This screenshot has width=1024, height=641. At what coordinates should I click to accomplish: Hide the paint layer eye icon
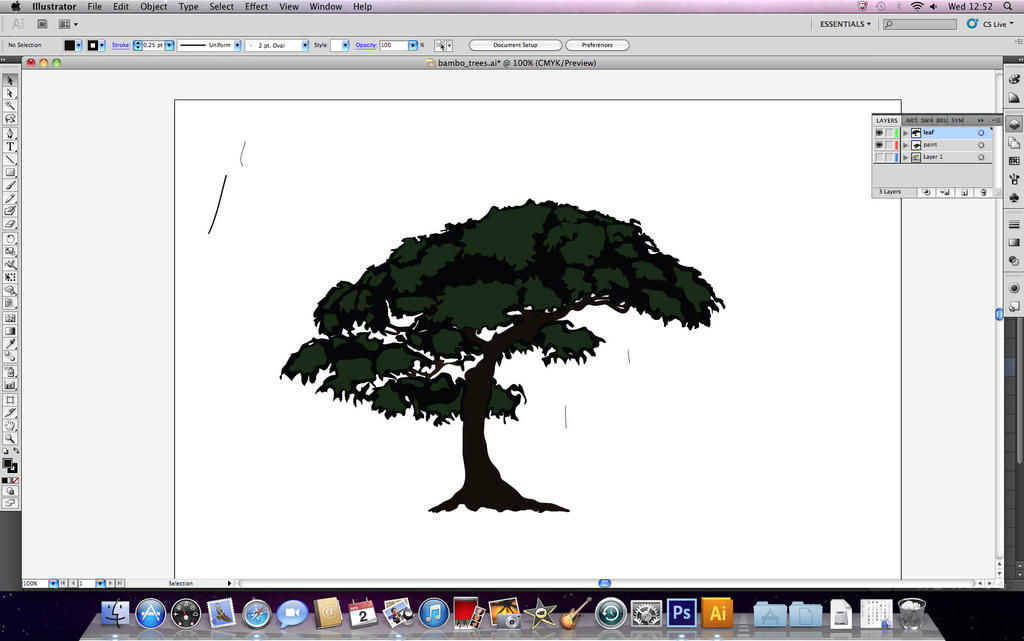879,145
